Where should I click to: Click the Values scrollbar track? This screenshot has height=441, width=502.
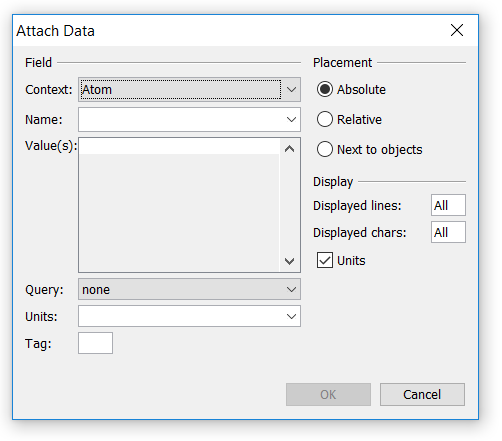289,205
